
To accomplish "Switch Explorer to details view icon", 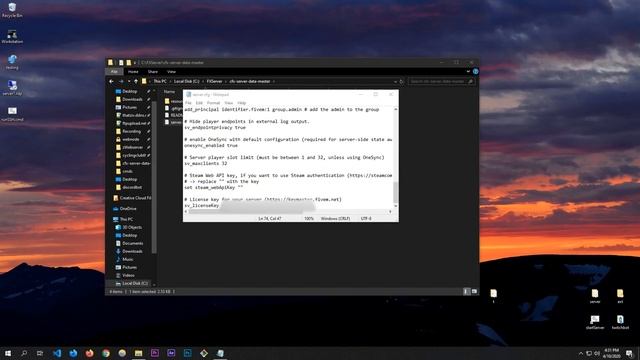I will 467,291.
